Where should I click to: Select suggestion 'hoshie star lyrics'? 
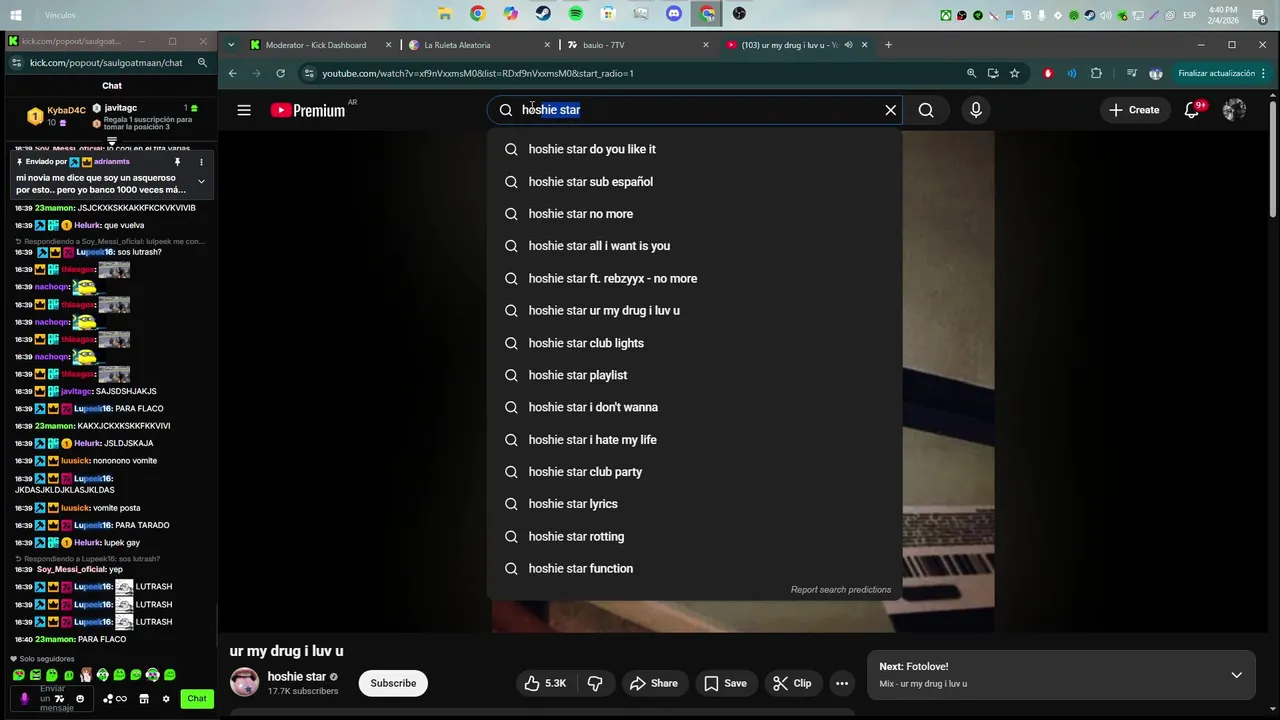(x=694, y=504)
